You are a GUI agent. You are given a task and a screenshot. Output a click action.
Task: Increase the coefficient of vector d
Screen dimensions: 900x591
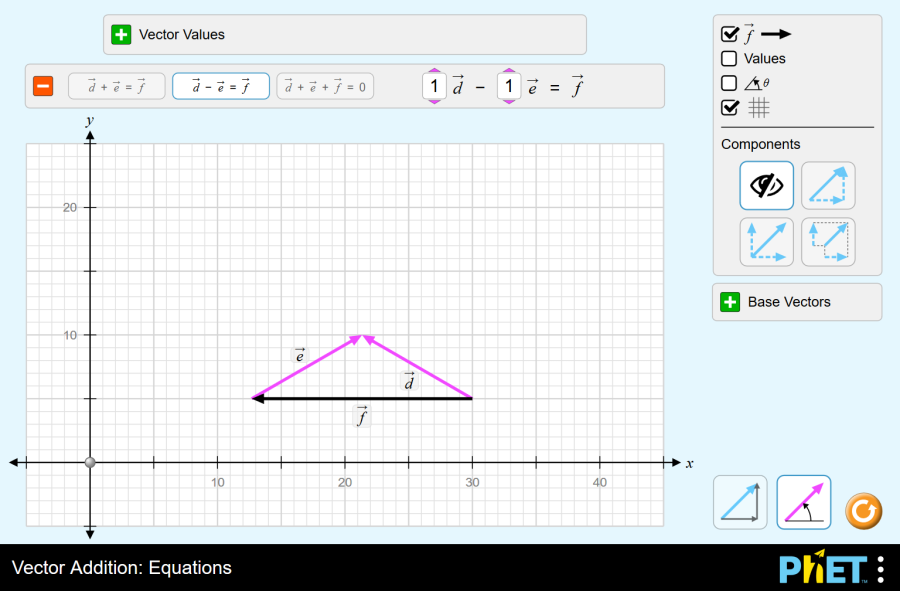(x=433, y=72)
